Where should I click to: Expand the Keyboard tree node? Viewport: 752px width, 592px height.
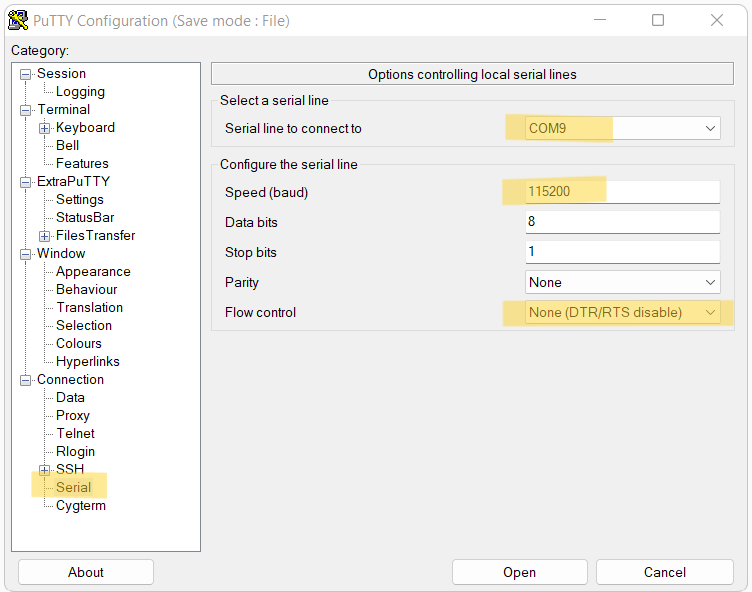tap(45, 128)
